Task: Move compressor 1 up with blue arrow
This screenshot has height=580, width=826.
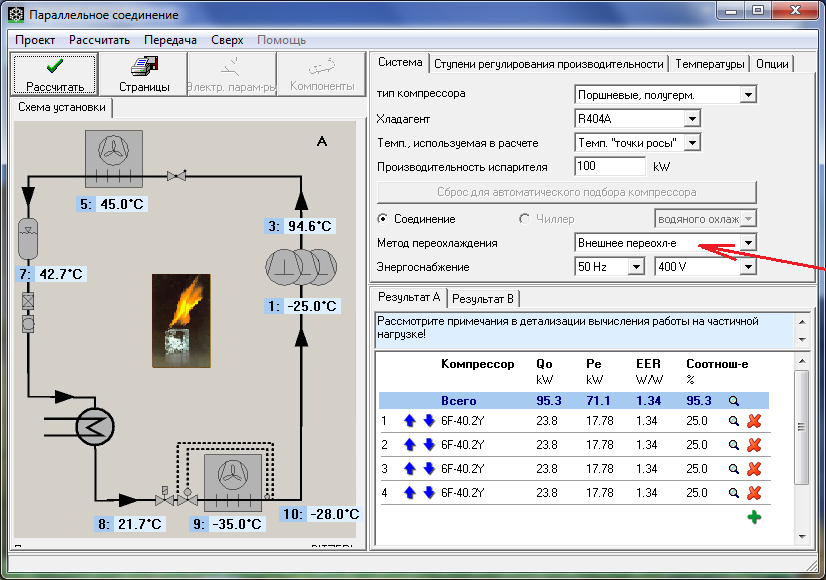Action: click(x=410, y=420)
